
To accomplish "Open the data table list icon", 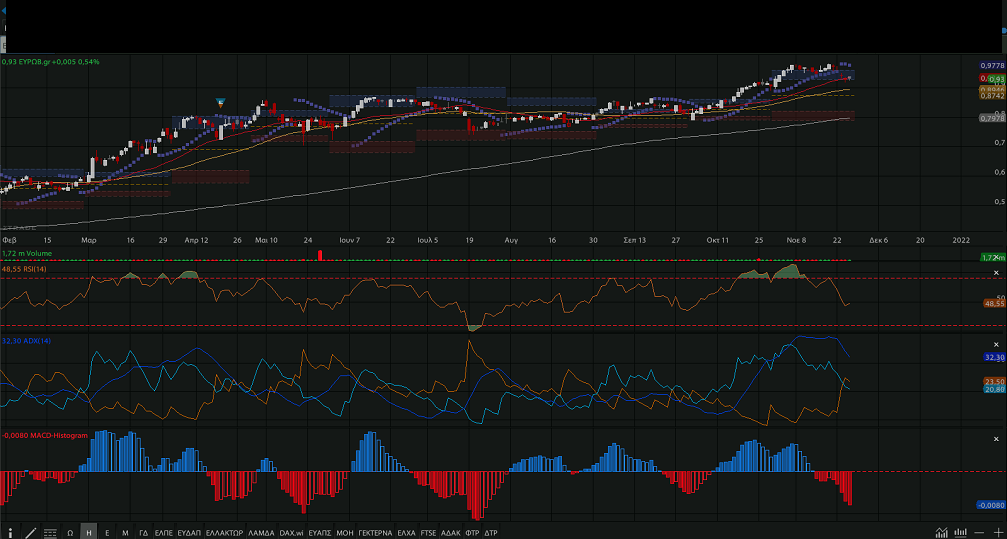I will coord(50,532).
